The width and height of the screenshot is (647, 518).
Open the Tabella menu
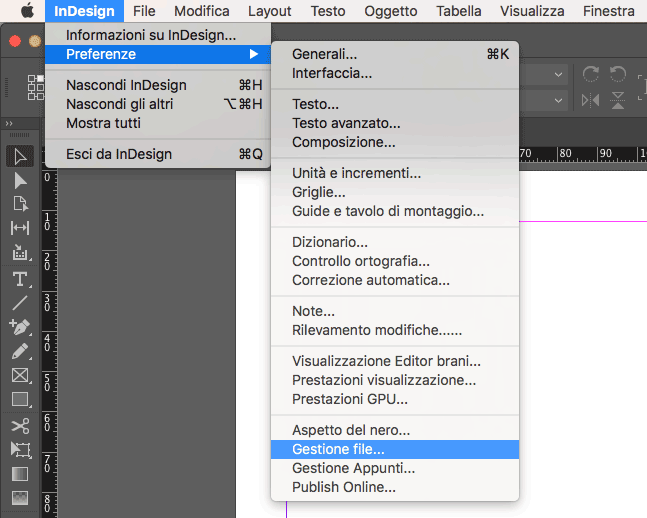click(458, 11)
